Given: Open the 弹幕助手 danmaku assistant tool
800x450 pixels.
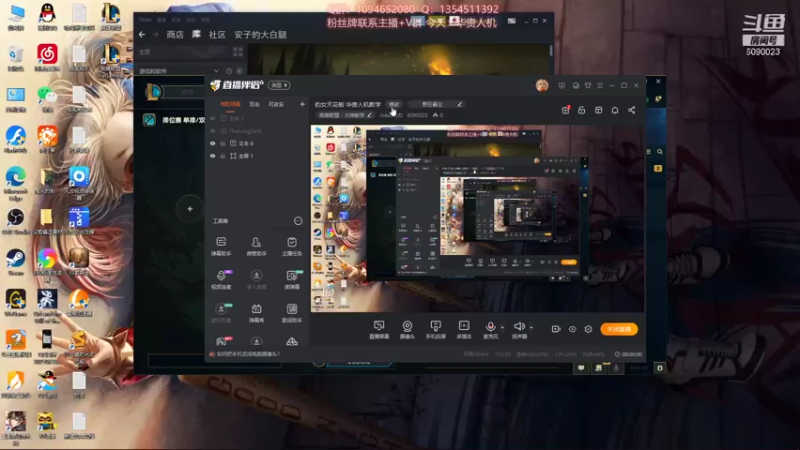Looking at the screenshot, I should tap(221, 246).
